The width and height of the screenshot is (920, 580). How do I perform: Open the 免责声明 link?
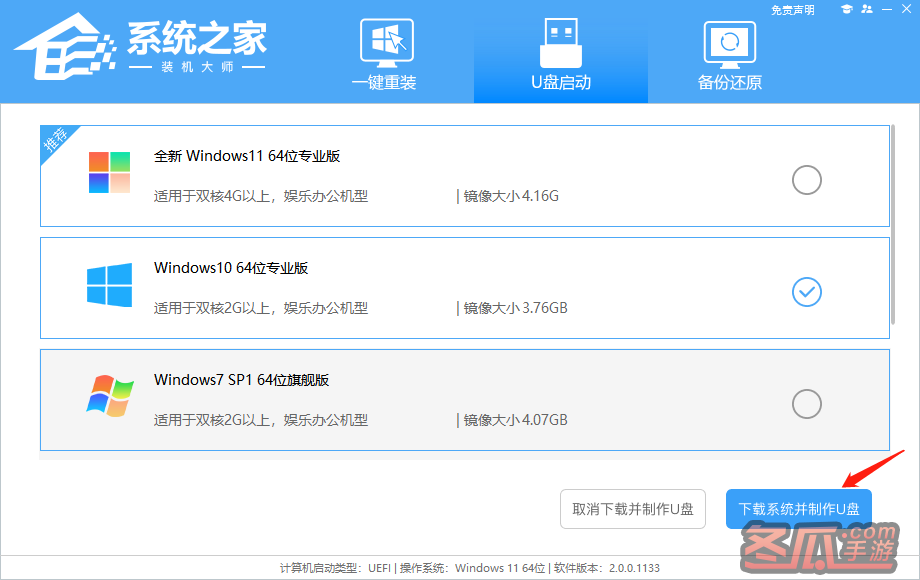[x=792, y=10]
